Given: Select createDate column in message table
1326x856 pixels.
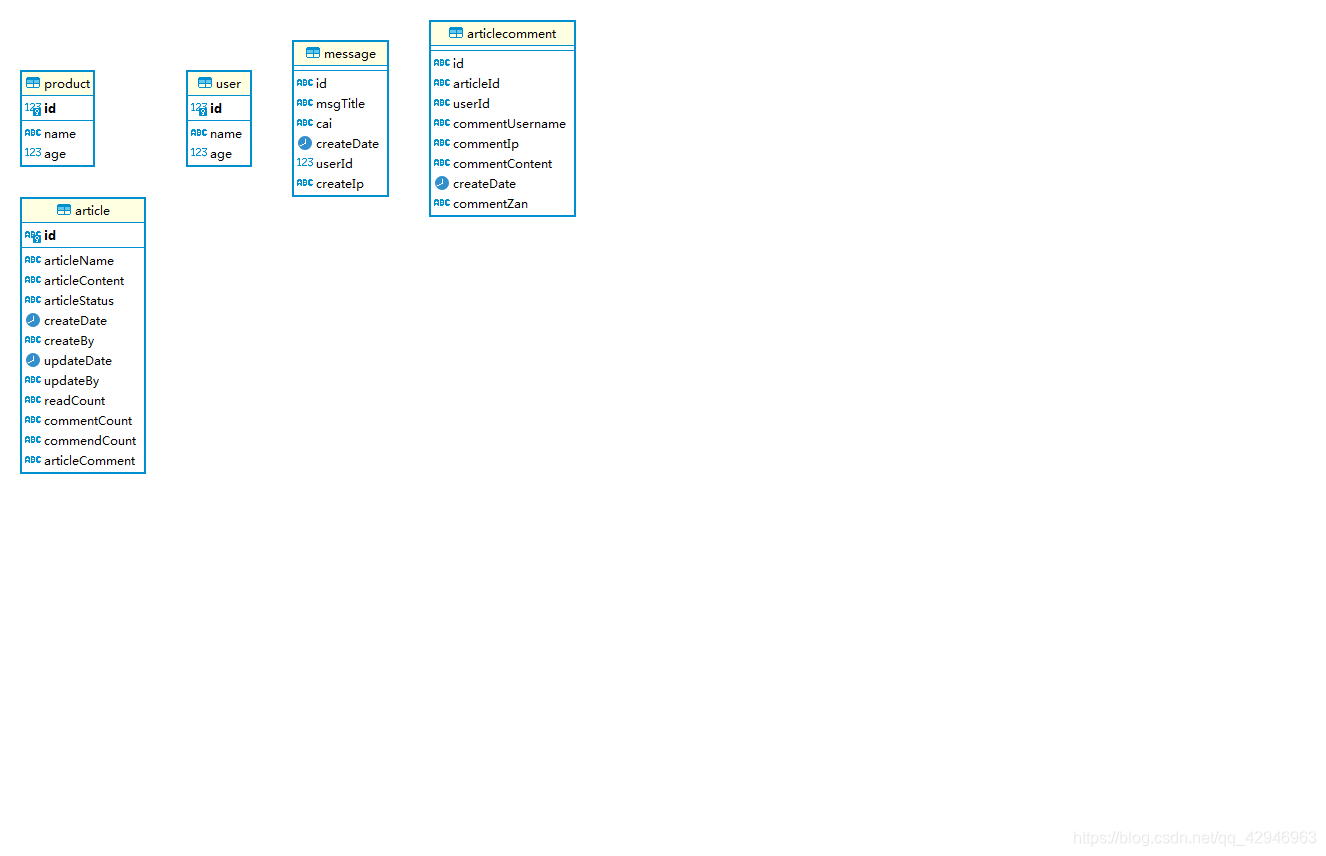Looking at the screenshot, I should (x=340, y=143).
